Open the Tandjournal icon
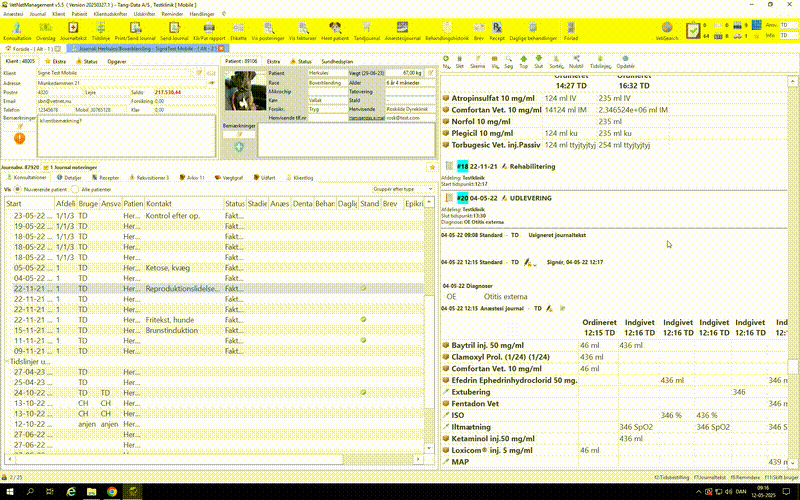 366,31
